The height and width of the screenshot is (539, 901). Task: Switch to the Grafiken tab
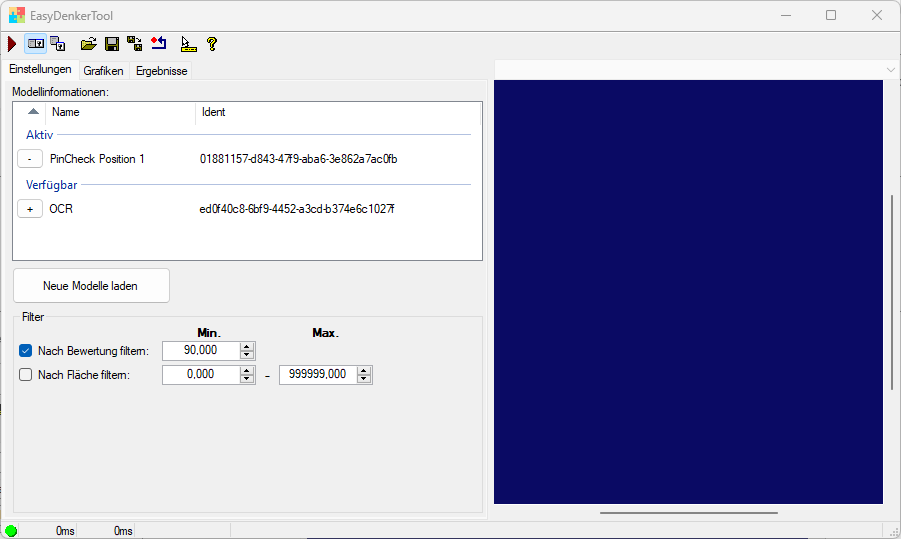pyautogui.click(x=103, y=71)
